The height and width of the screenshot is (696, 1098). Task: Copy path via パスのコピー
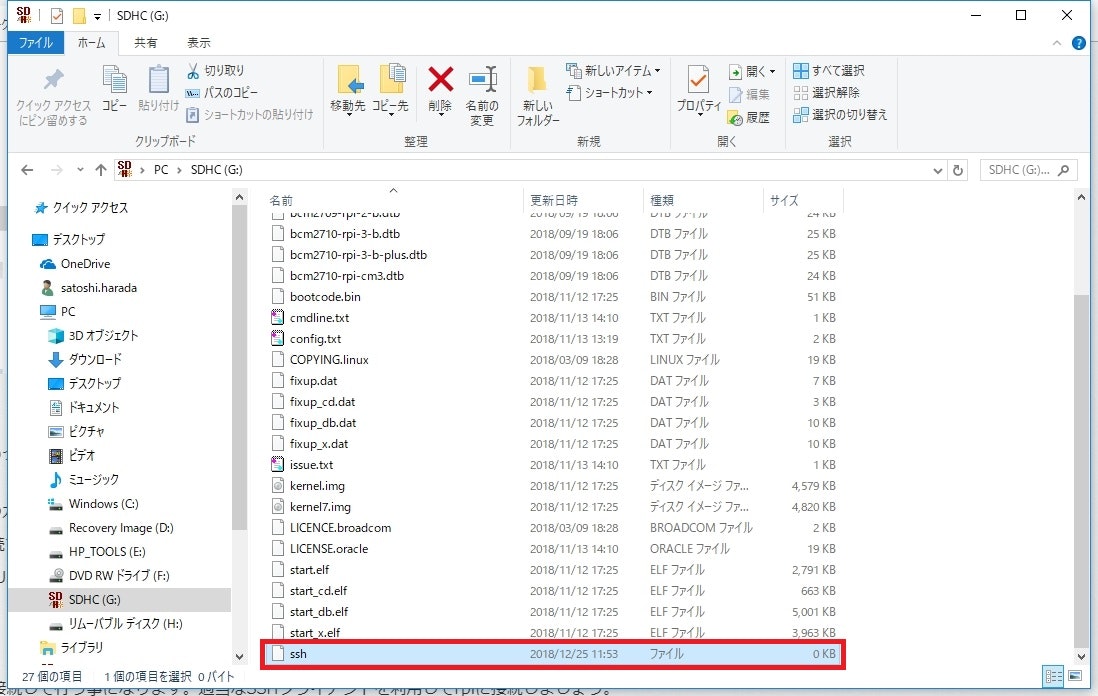tap(222, 92)
